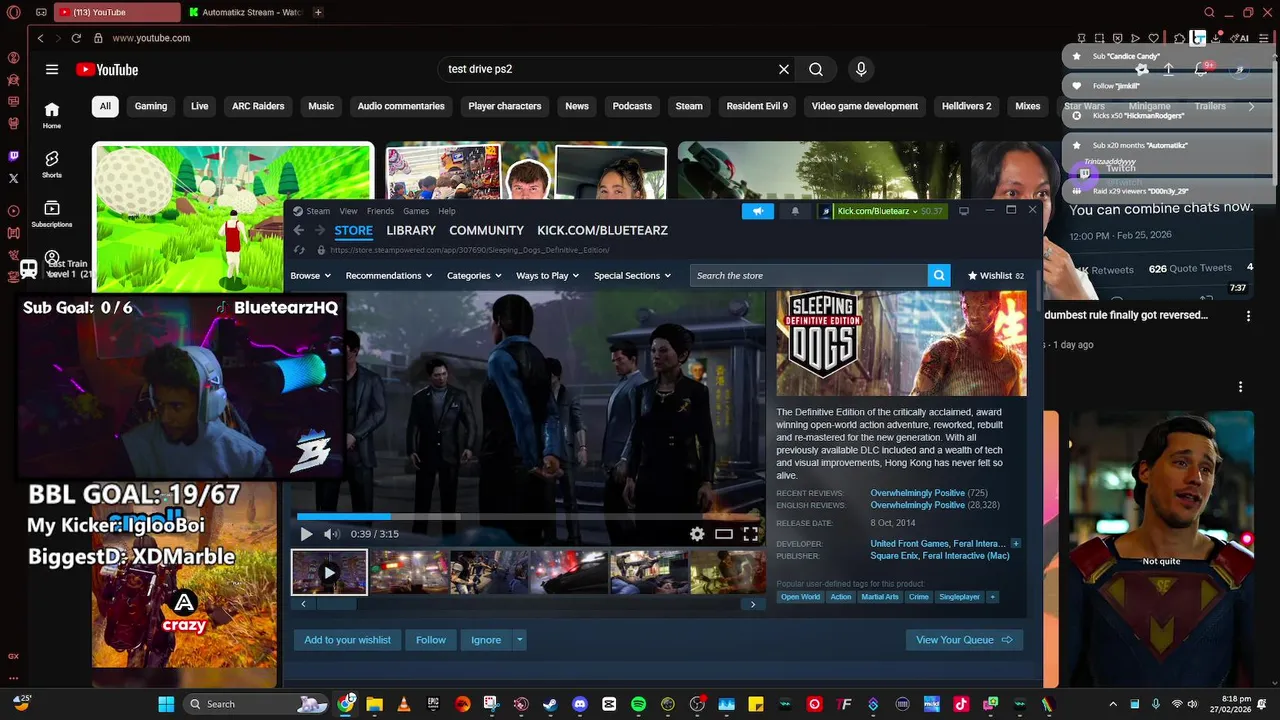Open Windows Start menu
The height and width of the screenshot is (720, 1280).
point(166,704)
